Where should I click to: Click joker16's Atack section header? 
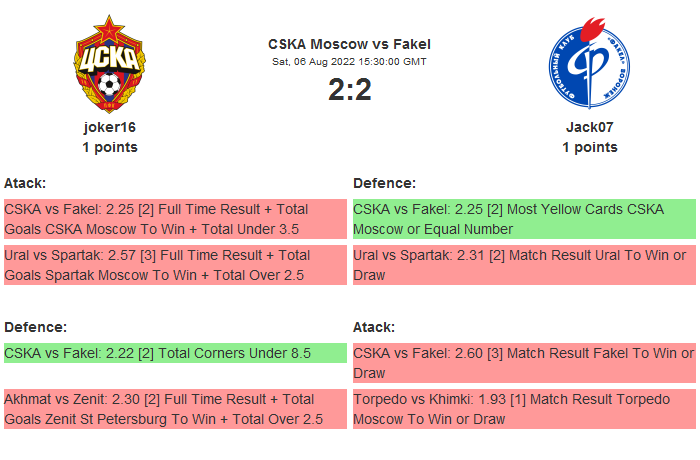pyautogui.click(x=25, y=183)
